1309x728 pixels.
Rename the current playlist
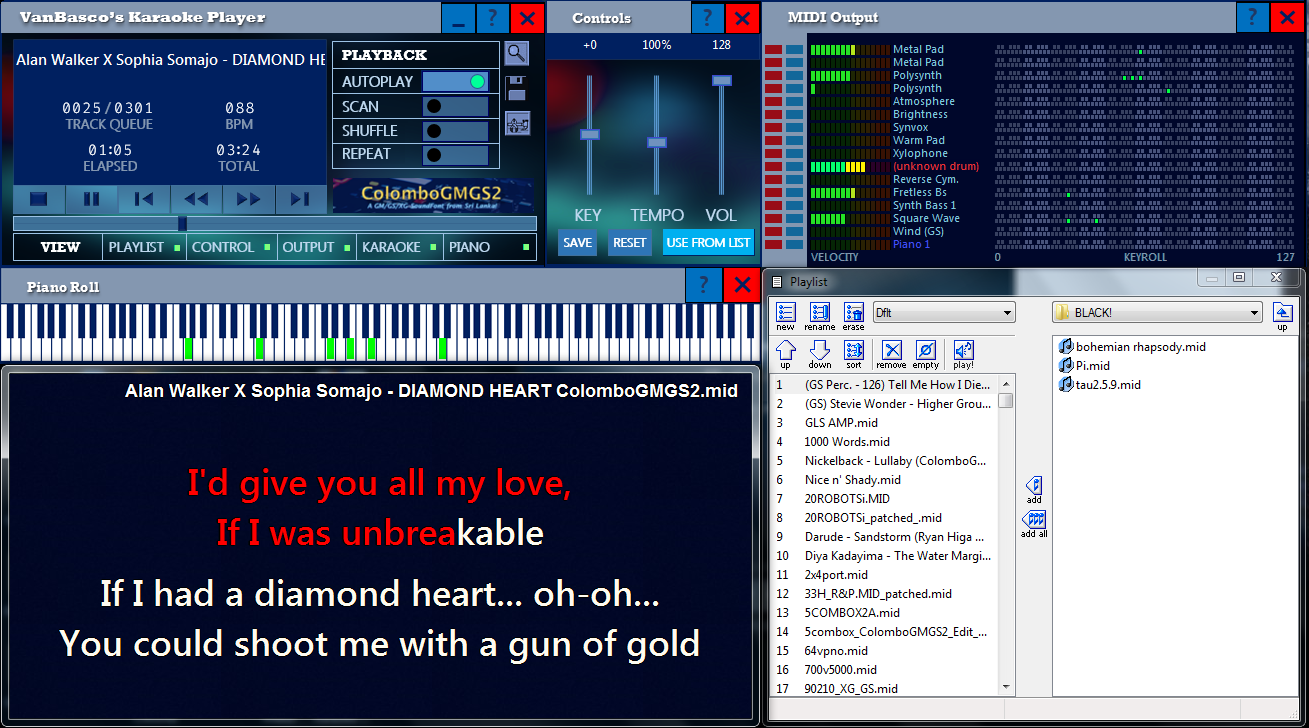[x=820, y=316]
